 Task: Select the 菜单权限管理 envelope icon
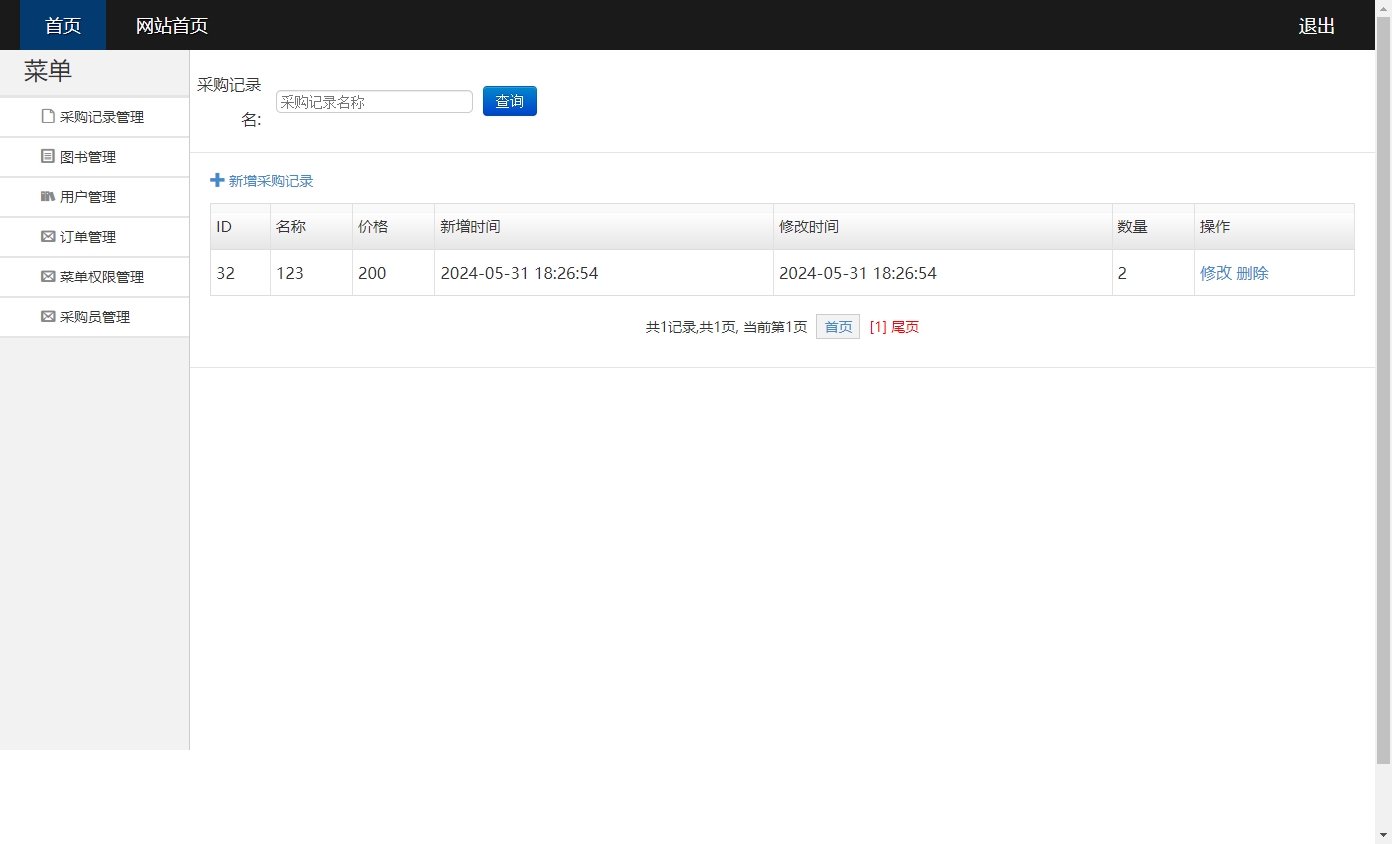[47, 276]
